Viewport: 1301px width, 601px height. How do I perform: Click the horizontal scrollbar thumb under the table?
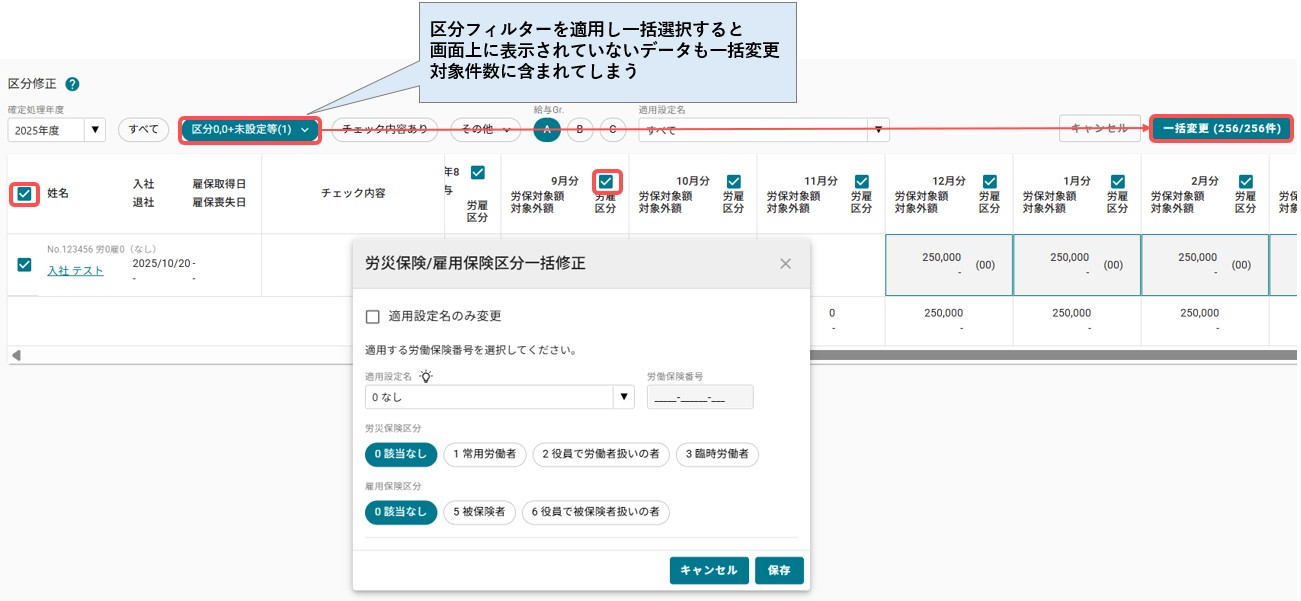(1054, 355)
